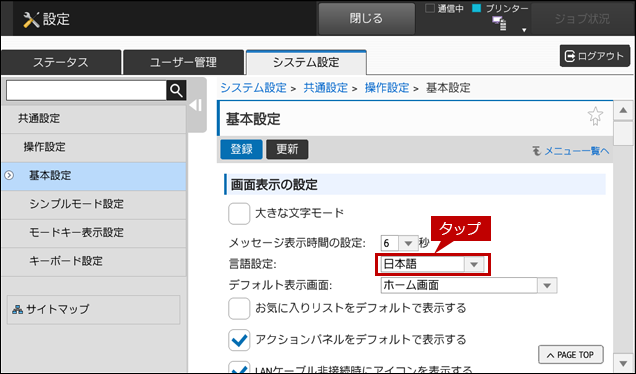This screenshot has width=636, height=374.
Task: Click the 登録 button
Action: click(241, 149)
